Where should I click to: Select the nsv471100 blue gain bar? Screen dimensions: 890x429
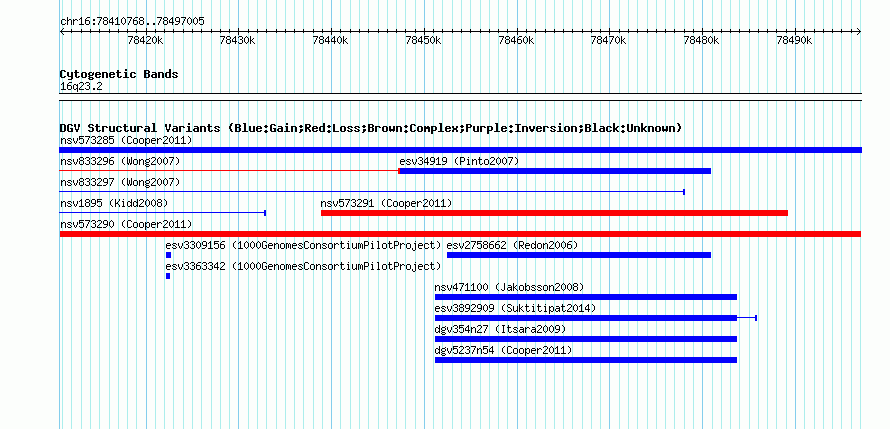point(586,297)
